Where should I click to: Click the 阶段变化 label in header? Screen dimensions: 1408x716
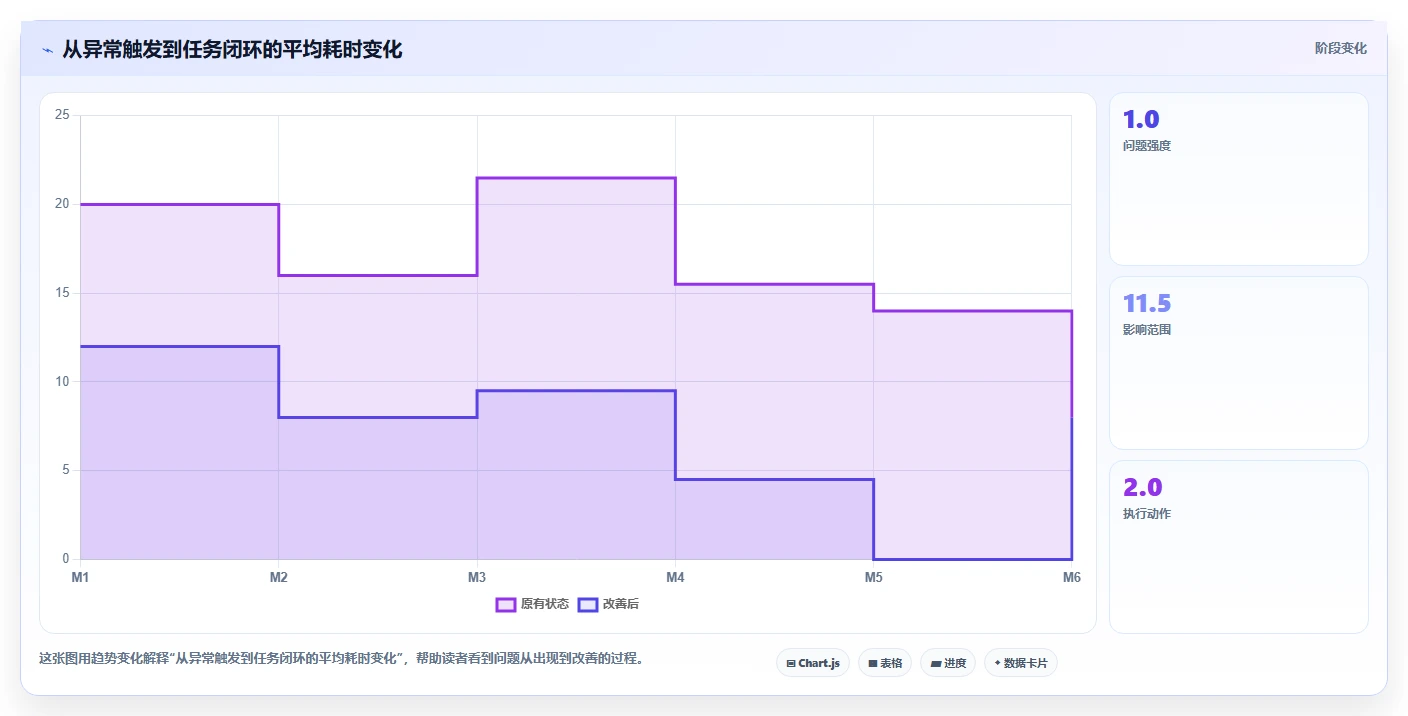click(1340, 48)
